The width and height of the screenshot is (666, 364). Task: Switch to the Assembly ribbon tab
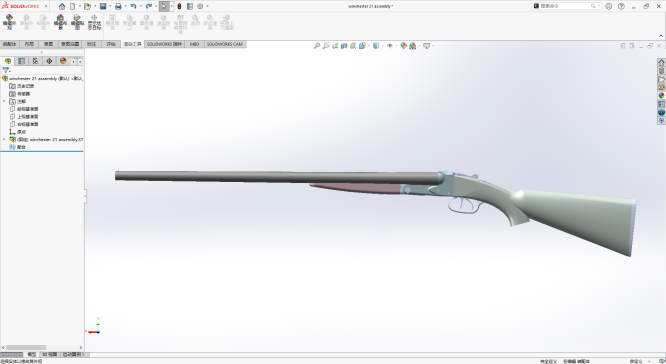(9, 44)
